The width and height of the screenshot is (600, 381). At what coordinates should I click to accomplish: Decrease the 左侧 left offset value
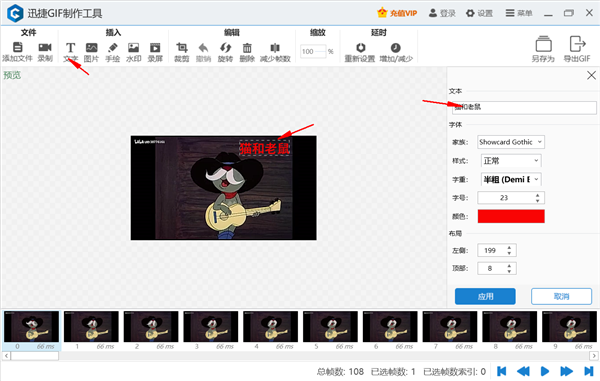pos(509,253)
